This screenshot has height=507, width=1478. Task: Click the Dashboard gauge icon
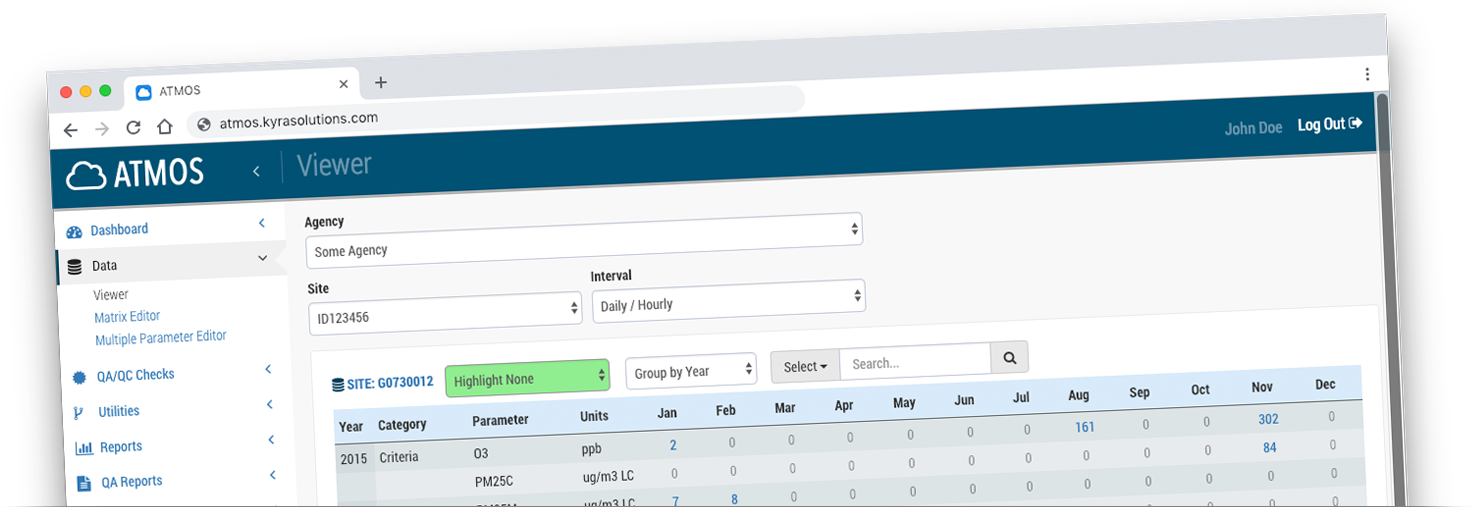coord(74,232)
